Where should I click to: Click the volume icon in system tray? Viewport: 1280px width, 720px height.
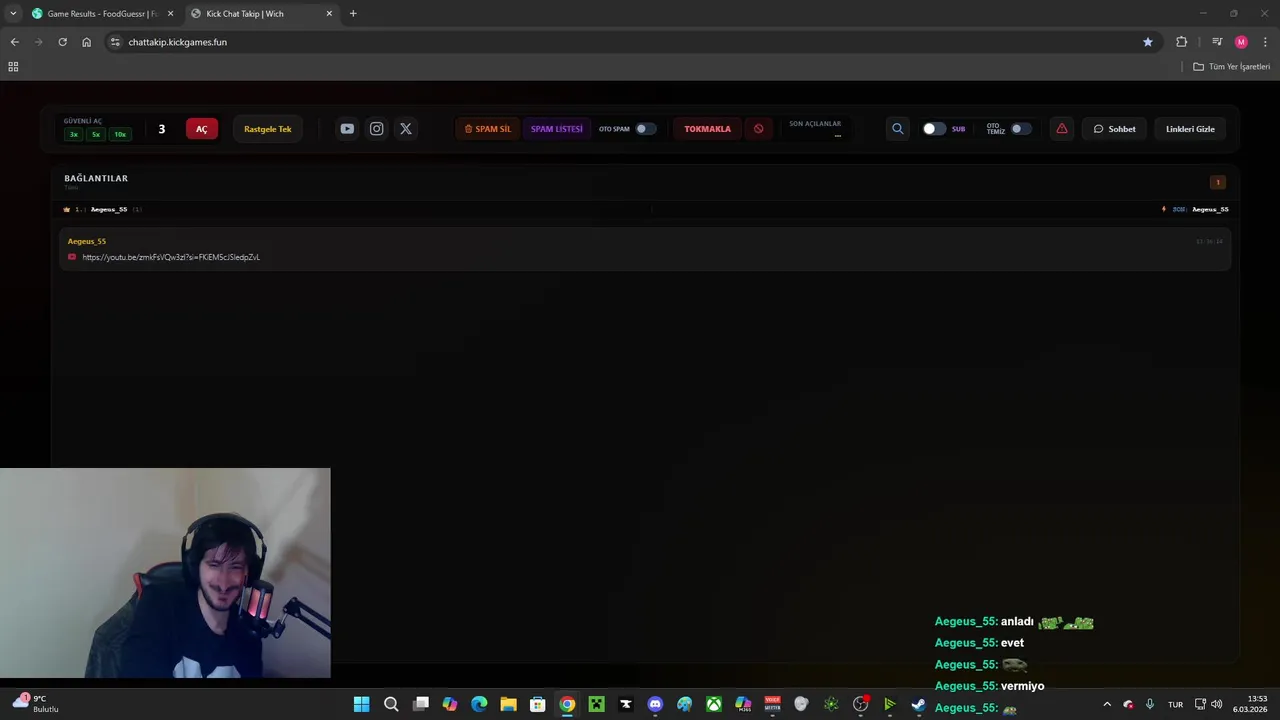[1217, 704]
